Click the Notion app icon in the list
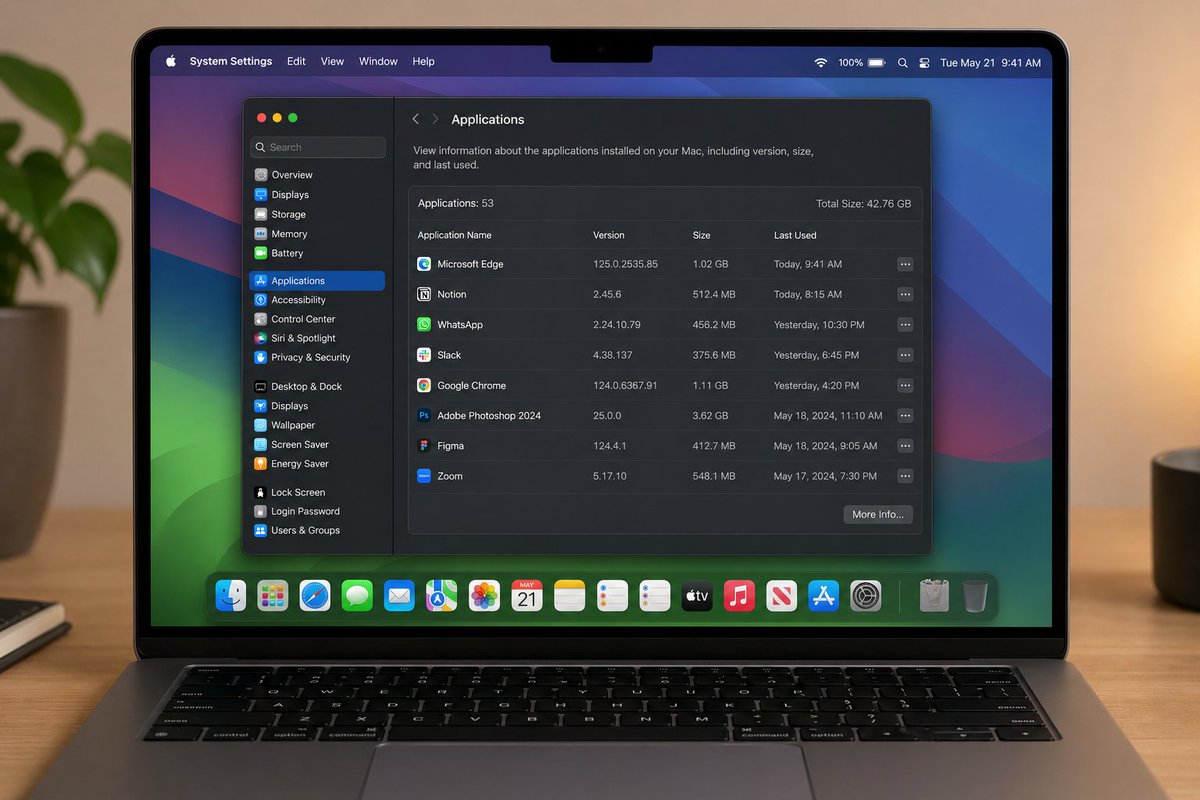 tap(424, 294)
